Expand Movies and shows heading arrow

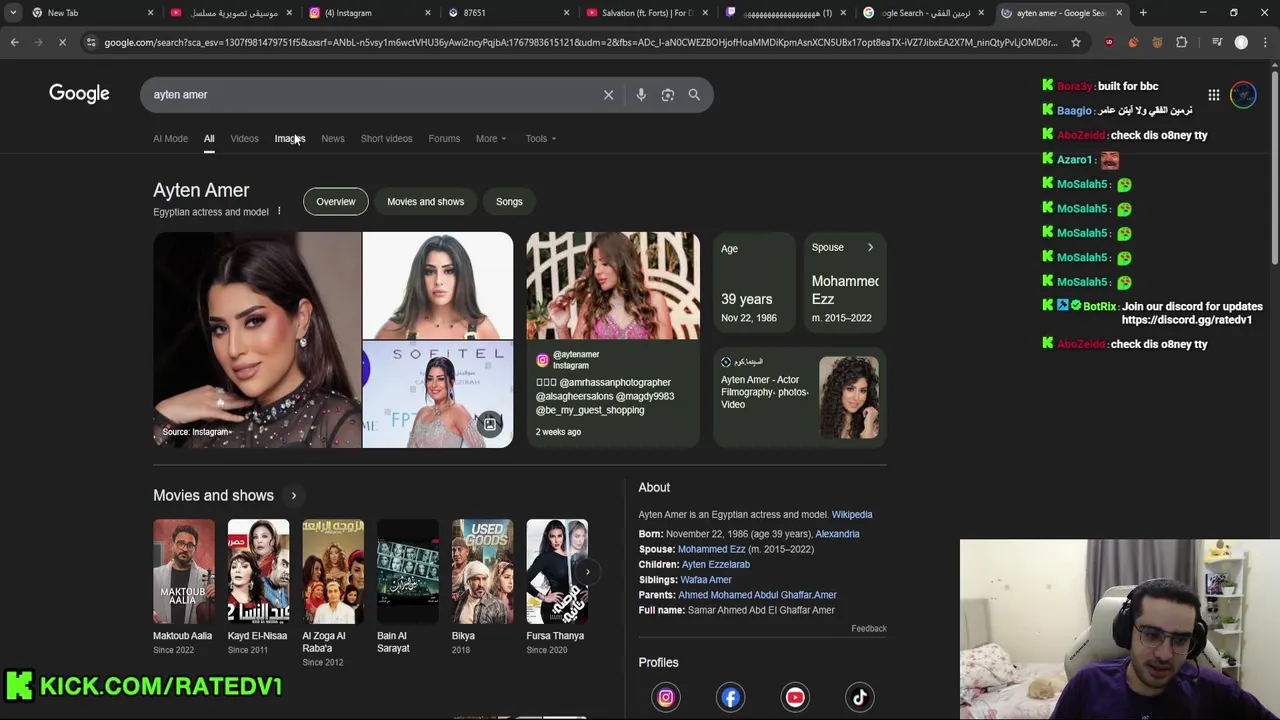(293, 496)
